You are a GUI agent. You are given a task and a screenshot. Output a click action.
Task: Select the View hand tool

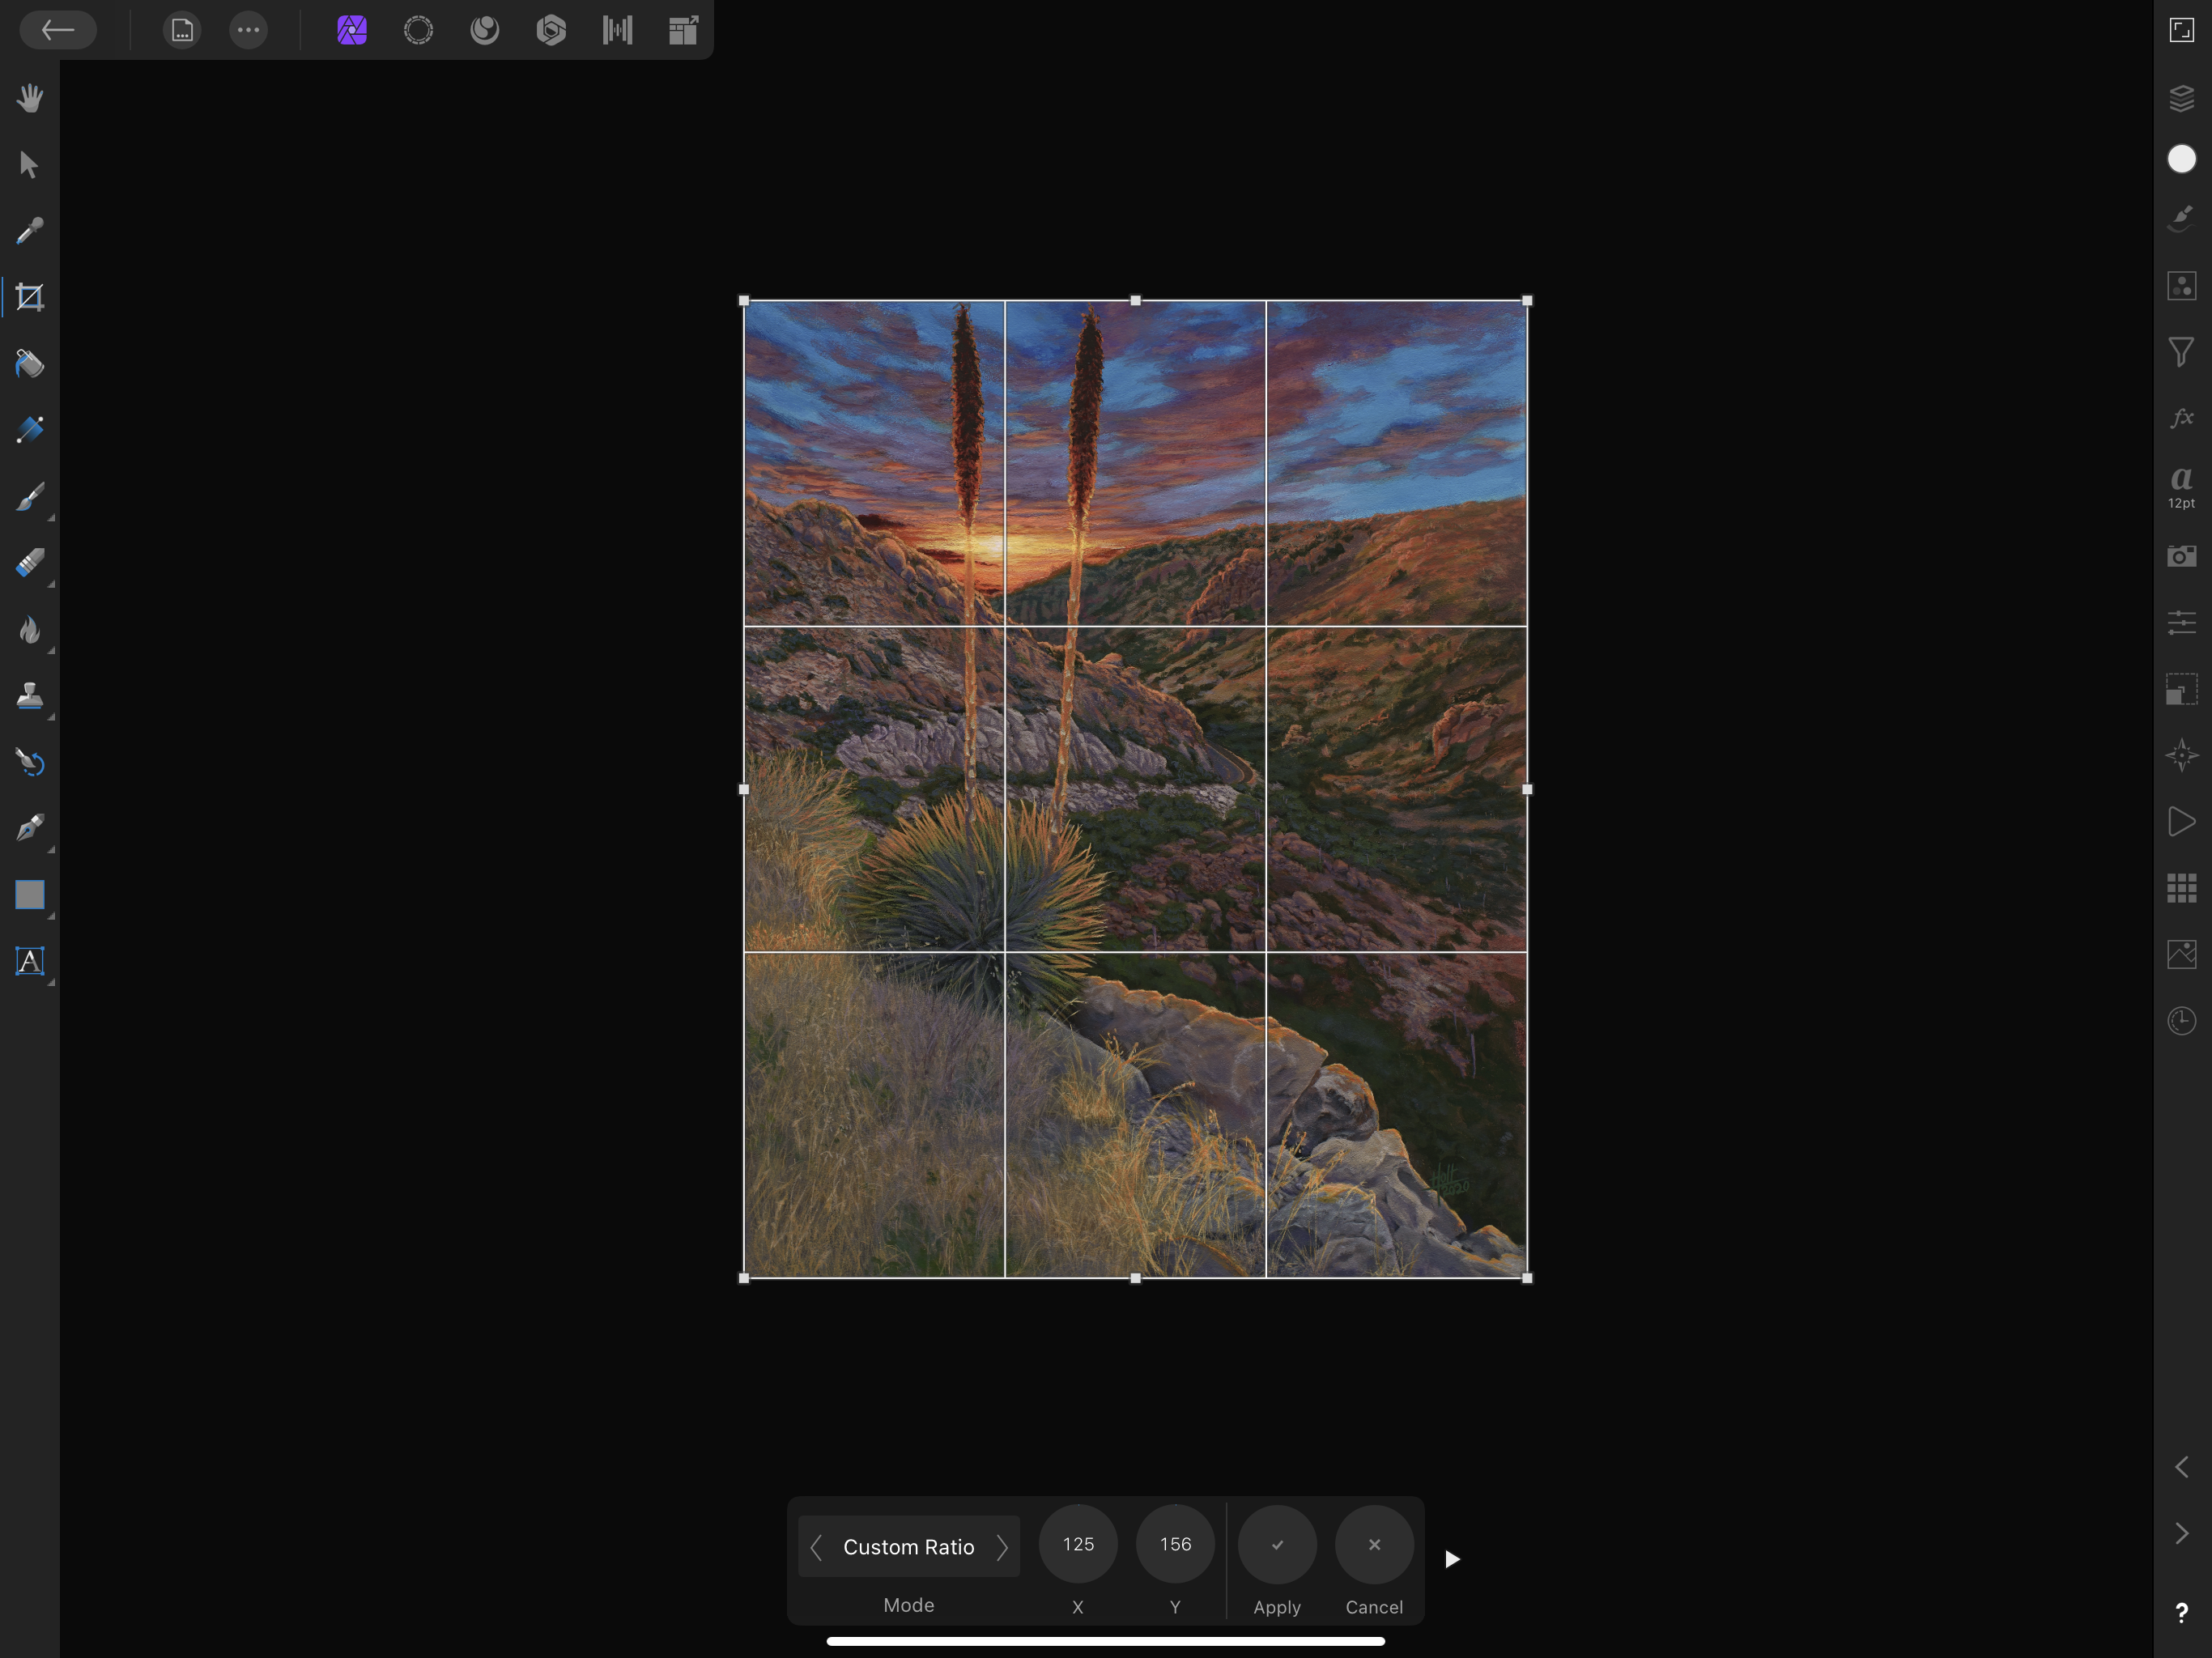pos(30,98)
